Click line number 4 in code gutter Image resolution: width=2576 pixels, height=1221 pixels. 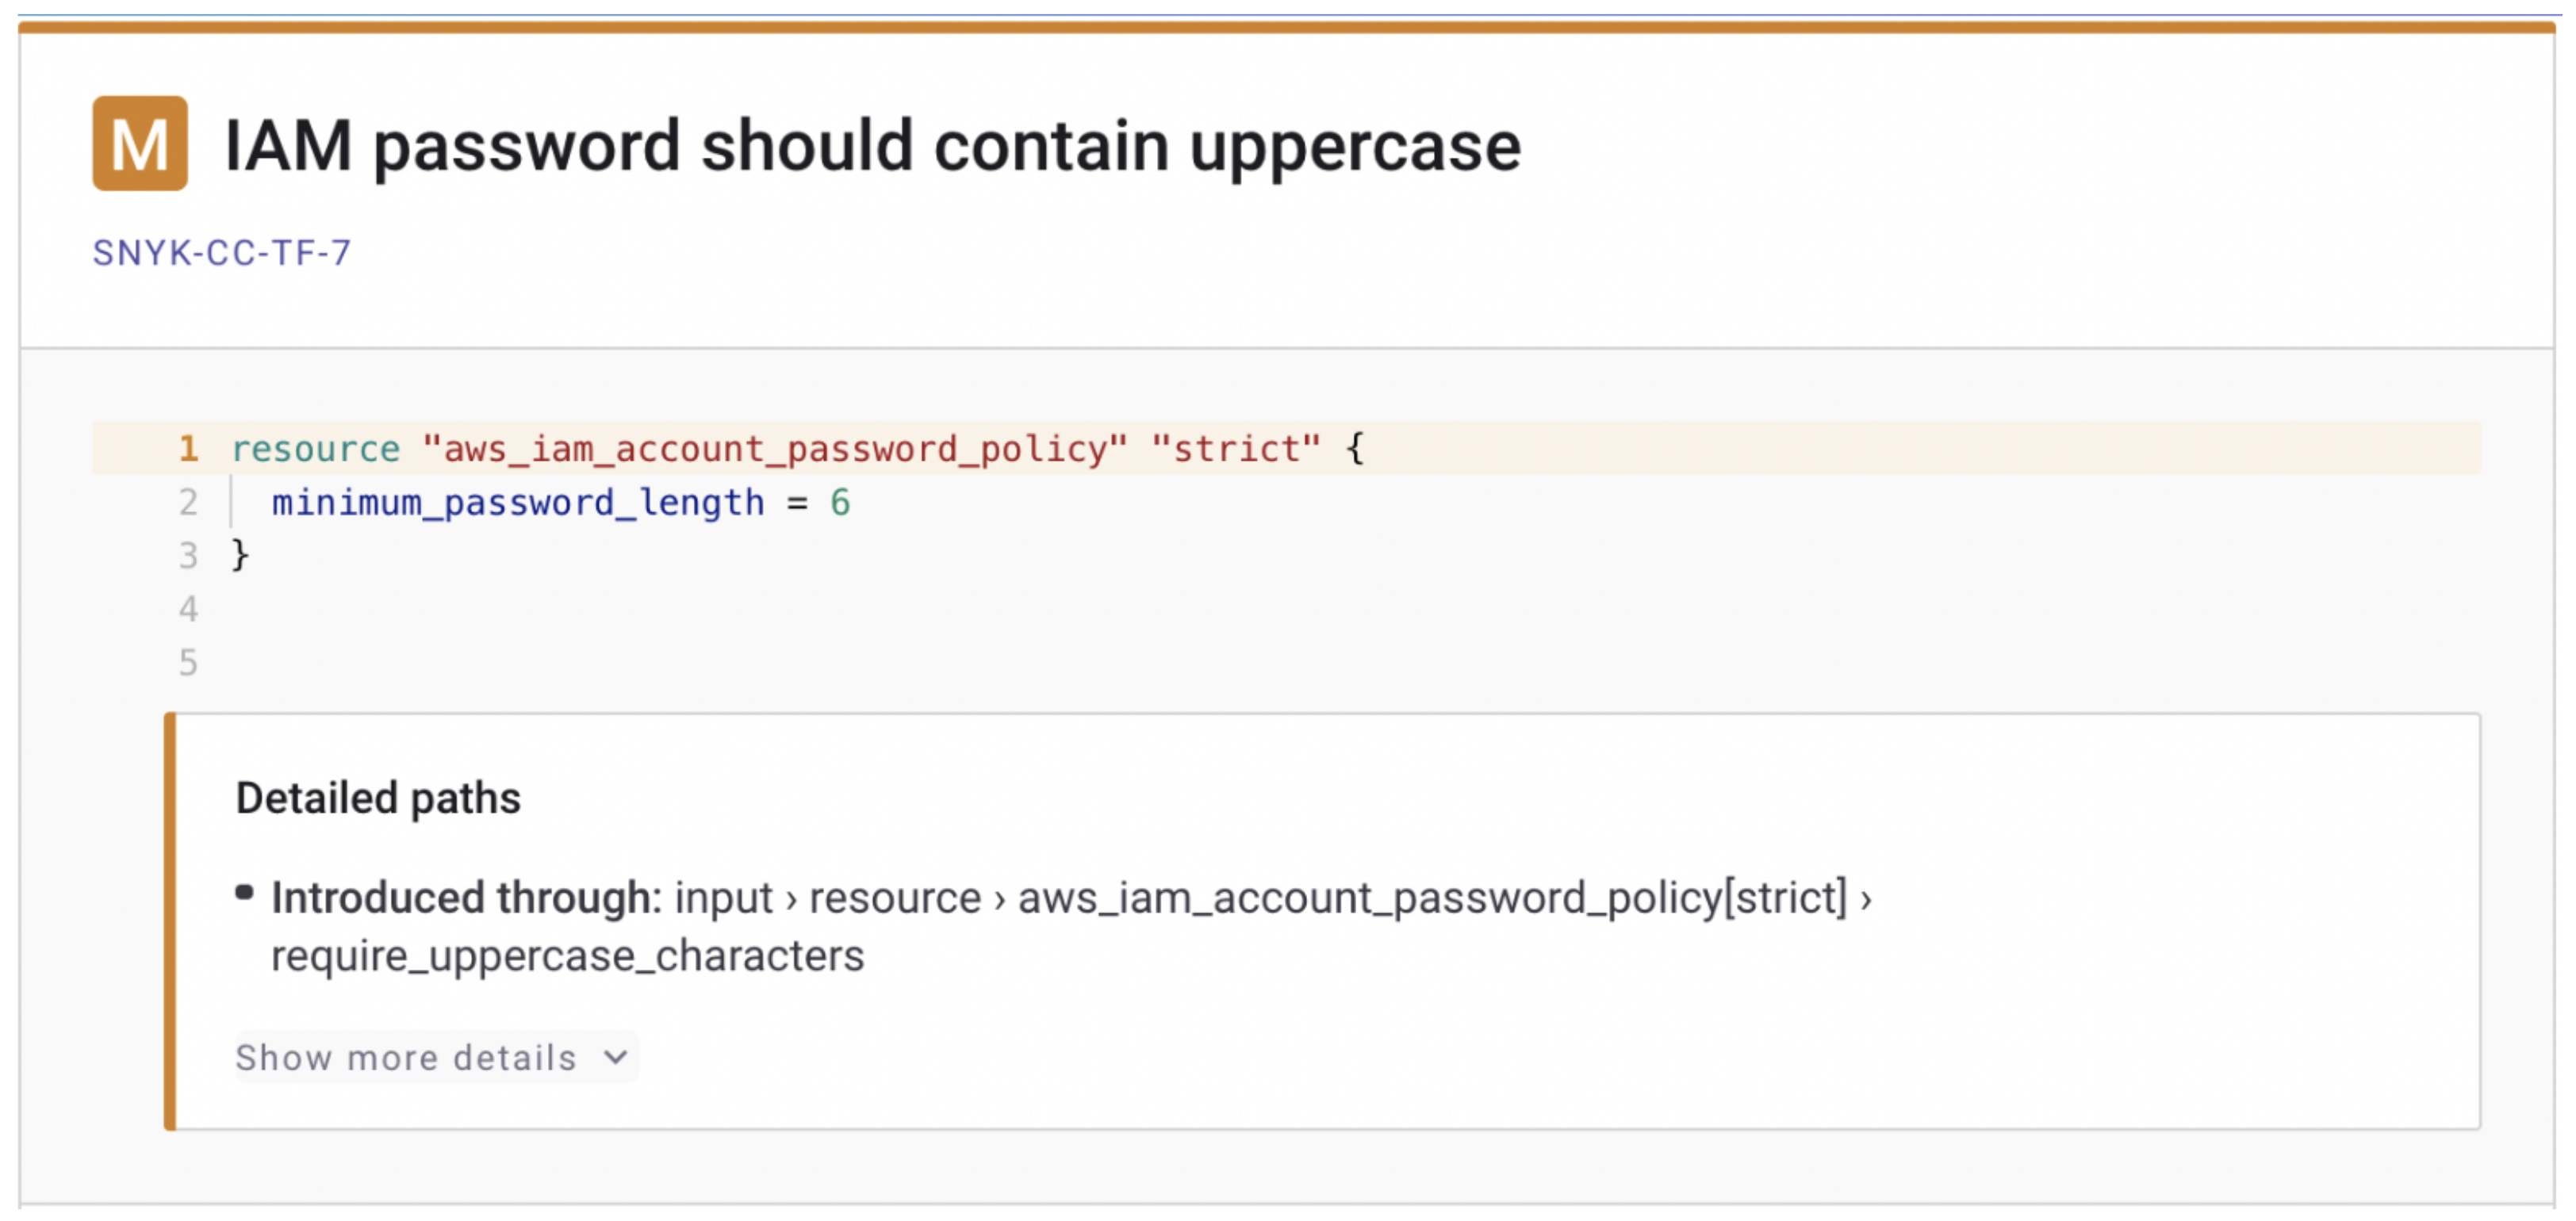188,609
